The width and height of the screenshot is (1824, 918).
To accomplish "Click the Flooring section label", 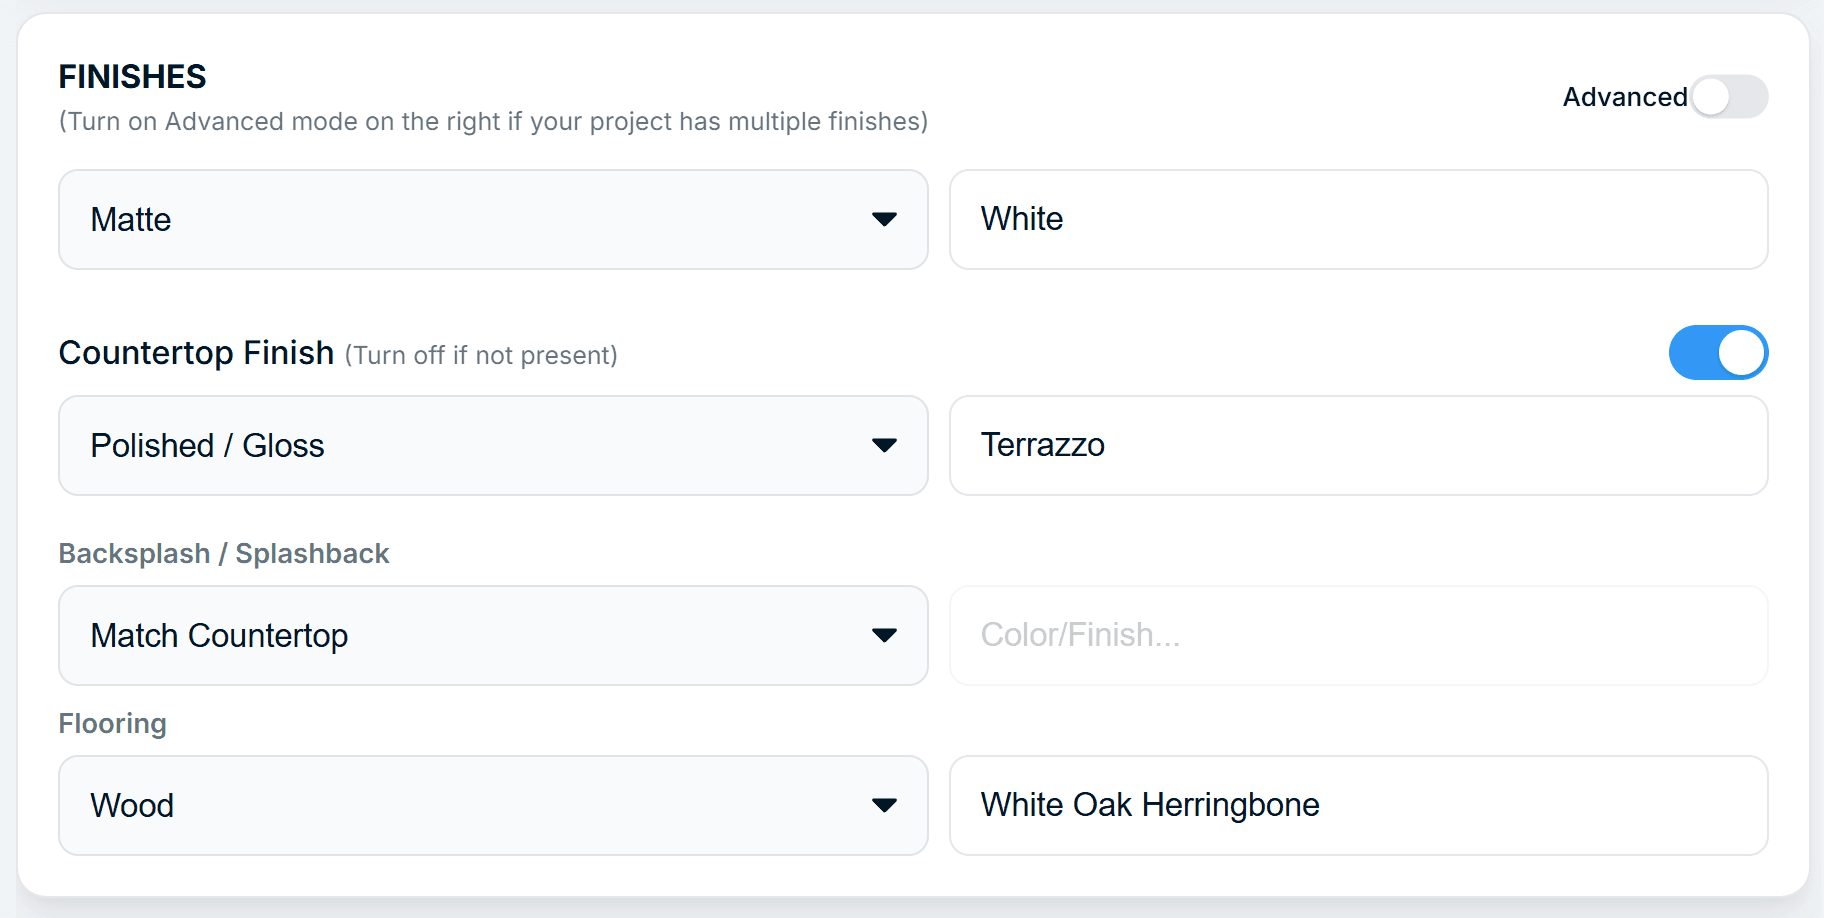I will tap(113, 724).
